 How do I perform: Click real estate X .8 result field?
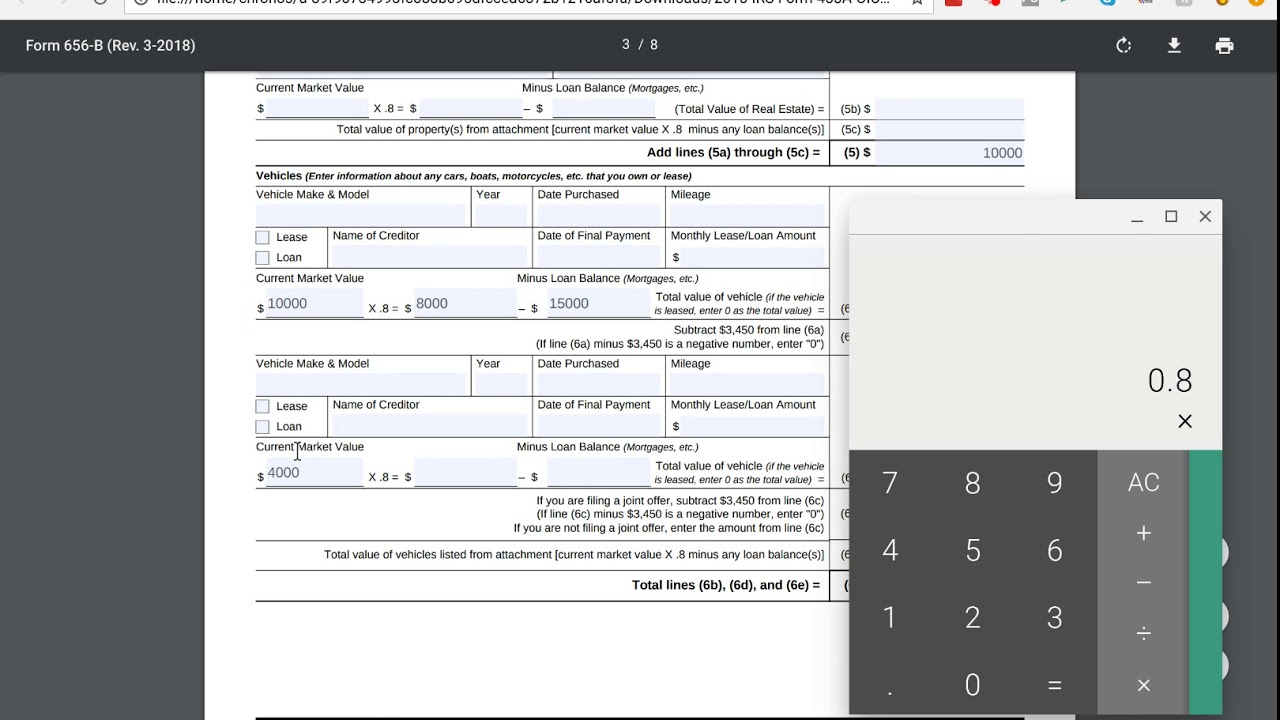pyautogui.click(x=470, y=108)
